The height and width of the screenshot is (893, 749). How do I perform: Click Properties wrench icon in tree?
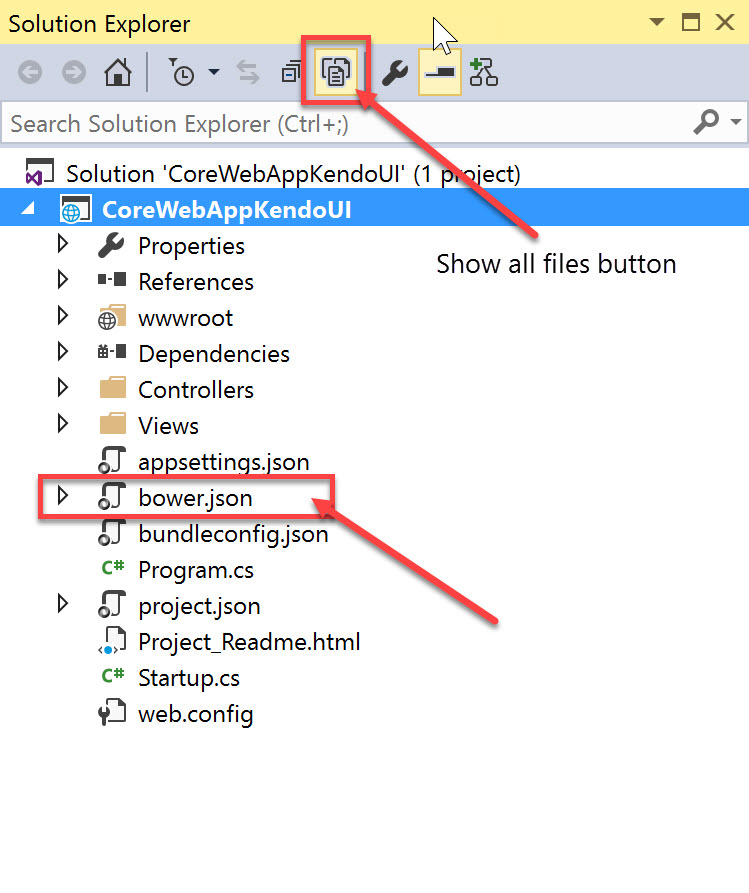click(111, 245)
